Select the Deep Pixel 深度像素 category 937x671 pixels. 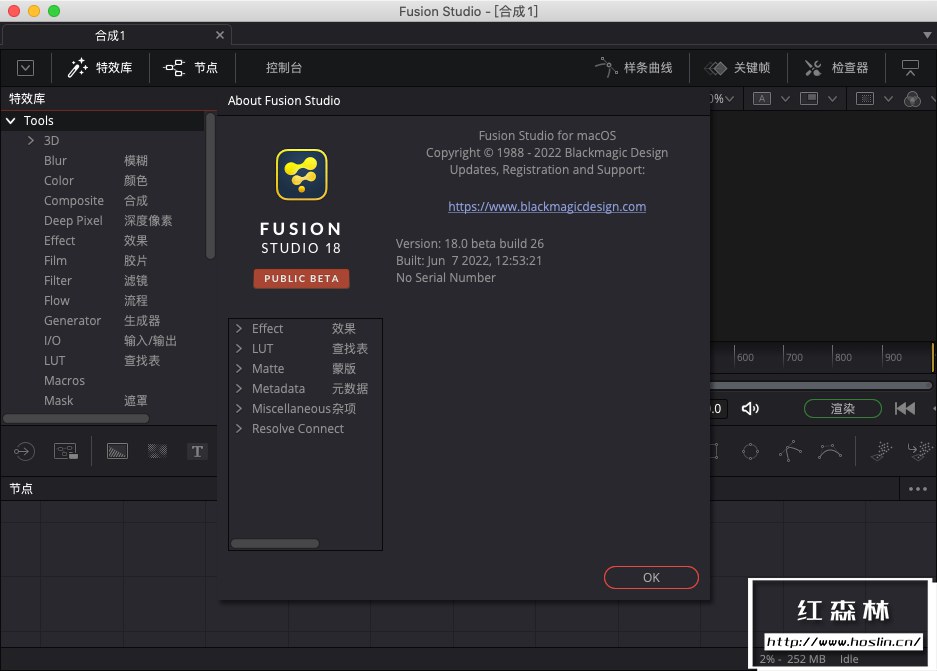[x=108, y=220]
